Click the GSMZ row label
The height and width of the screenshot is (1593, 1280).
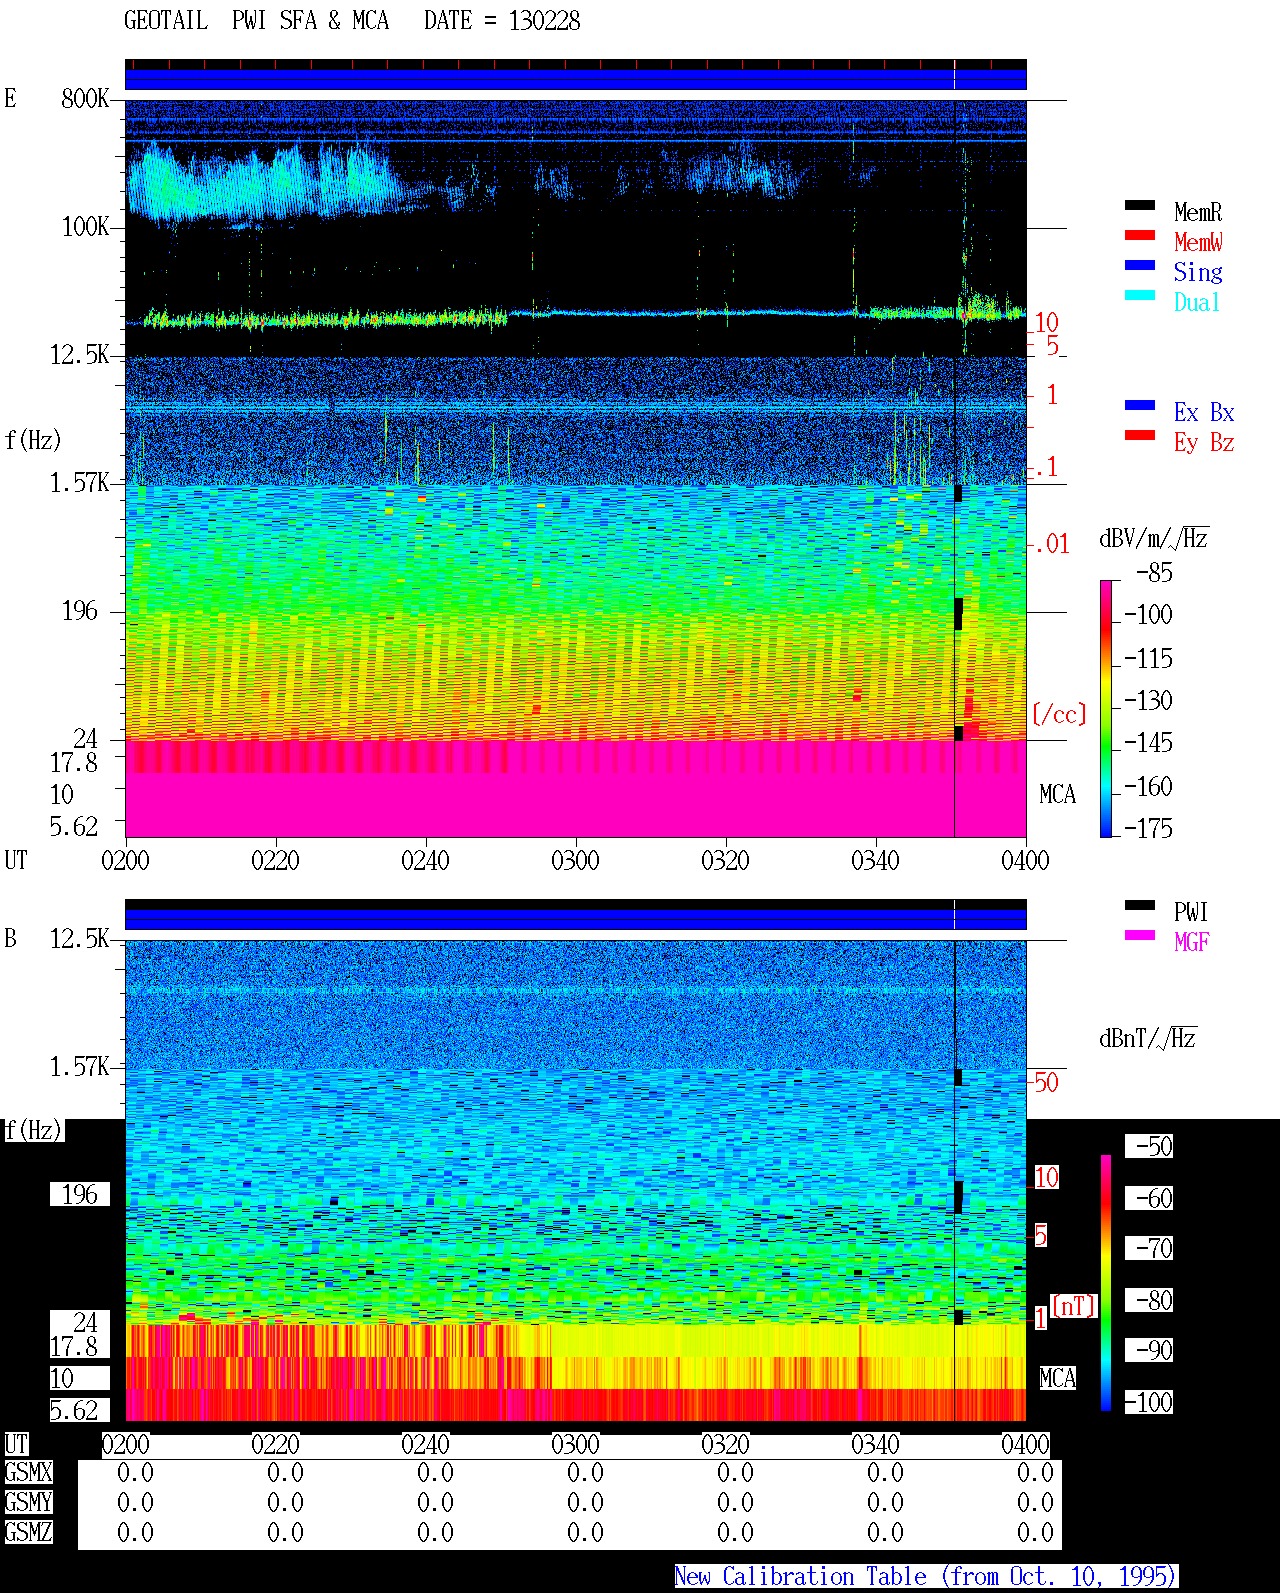click(x=28, y=1532)
